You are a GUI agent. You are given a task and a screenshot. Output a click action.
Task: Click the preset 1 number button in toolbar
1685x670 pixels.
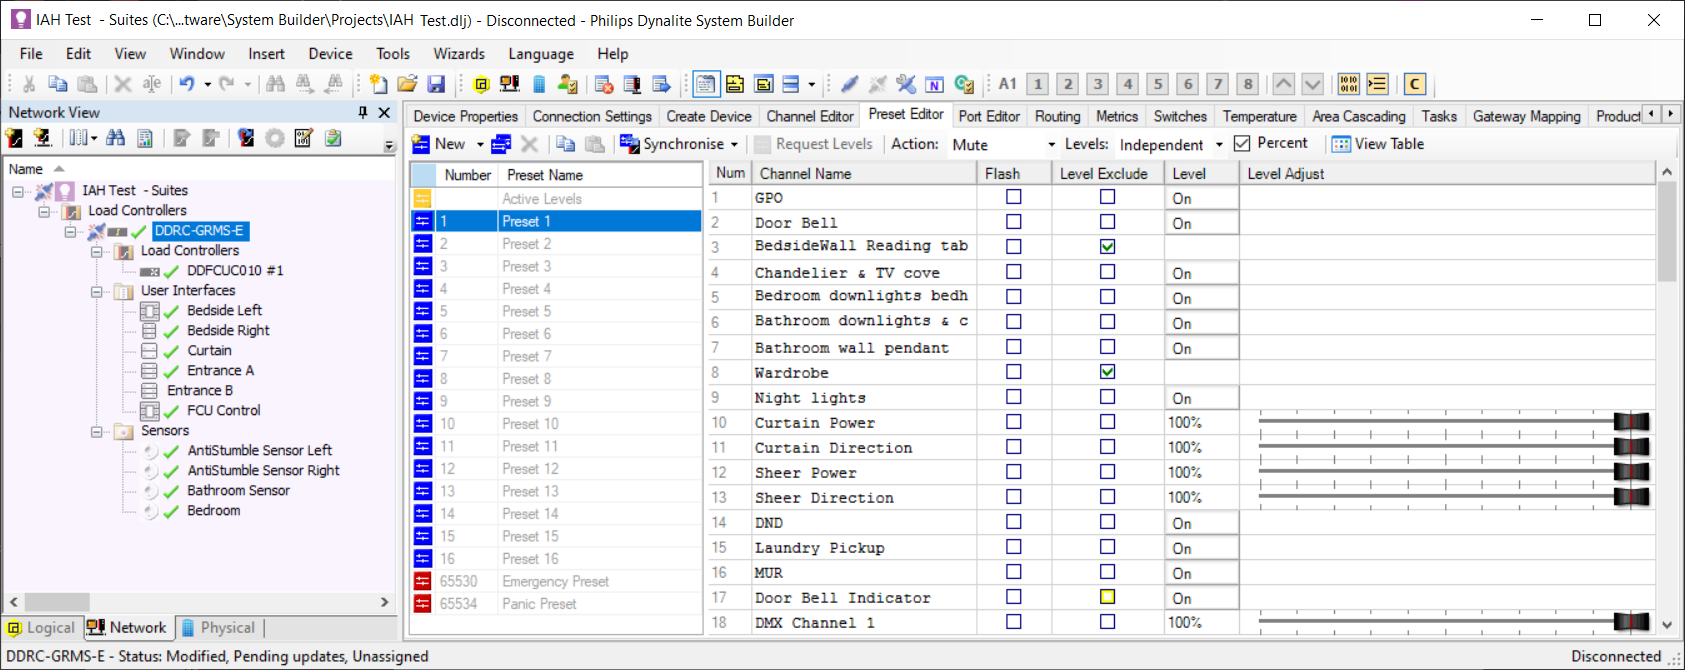pyautogui.click(x=1038, y=84)
